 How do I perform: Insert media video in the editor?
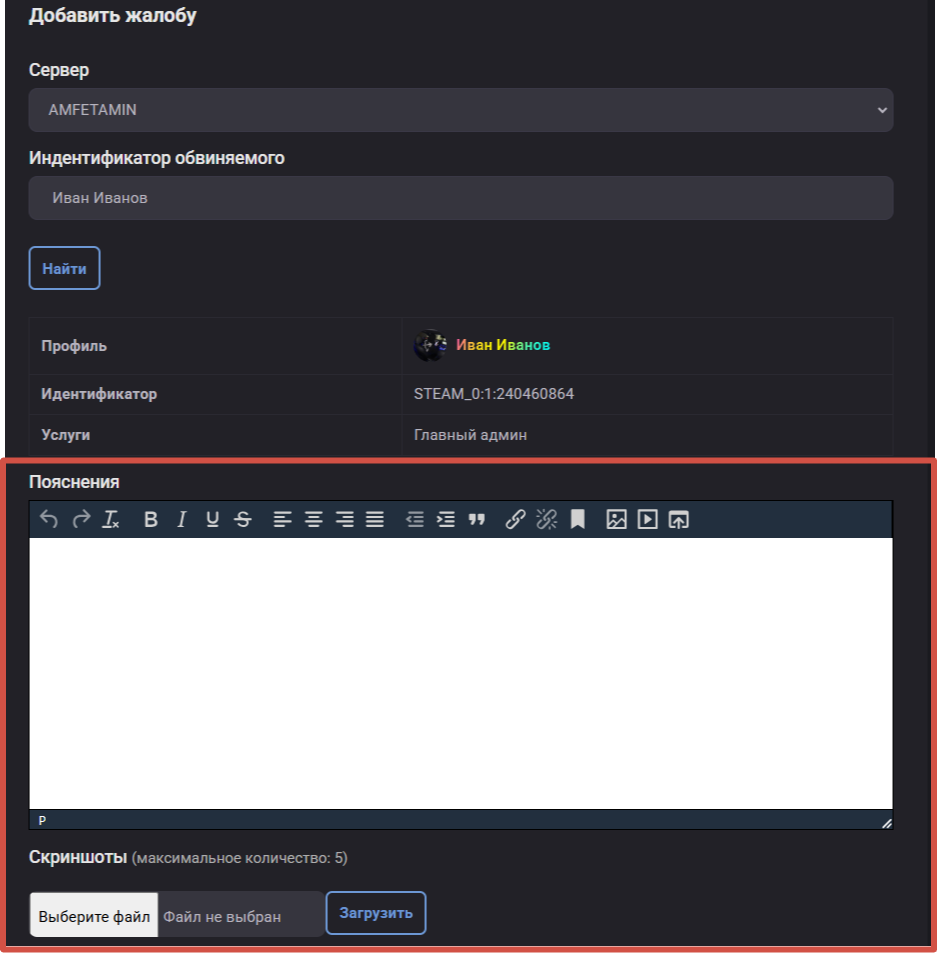coord(647,520)
